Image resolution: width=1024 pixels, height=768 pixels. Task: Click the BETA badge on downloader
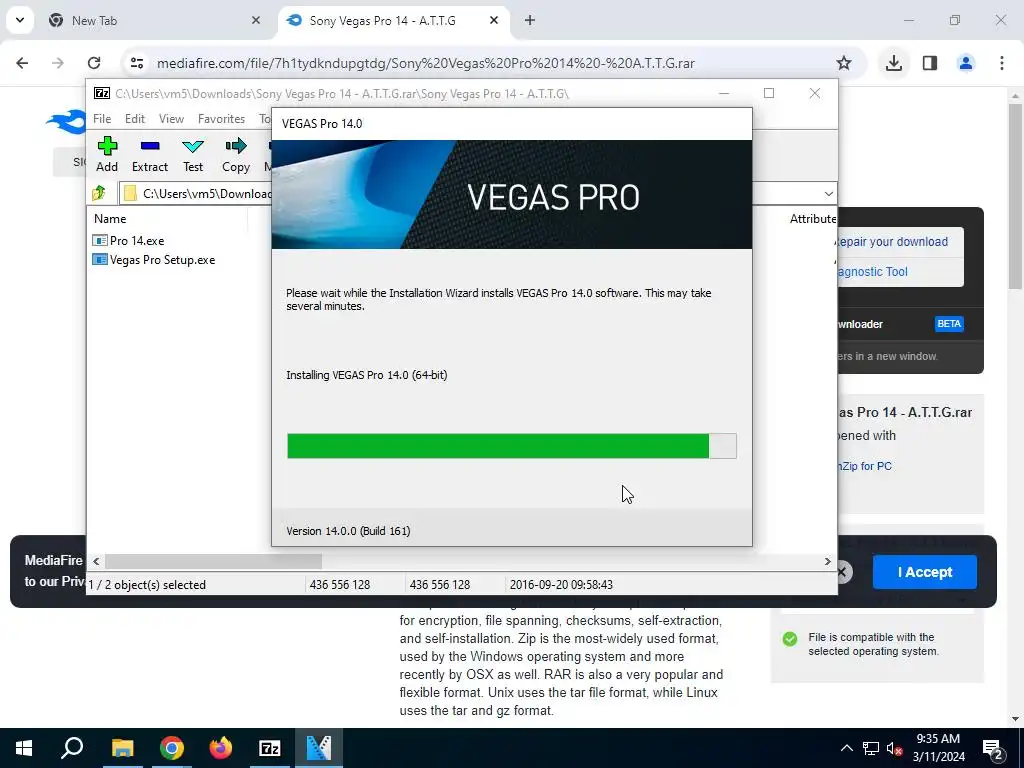tap(949, 324)
